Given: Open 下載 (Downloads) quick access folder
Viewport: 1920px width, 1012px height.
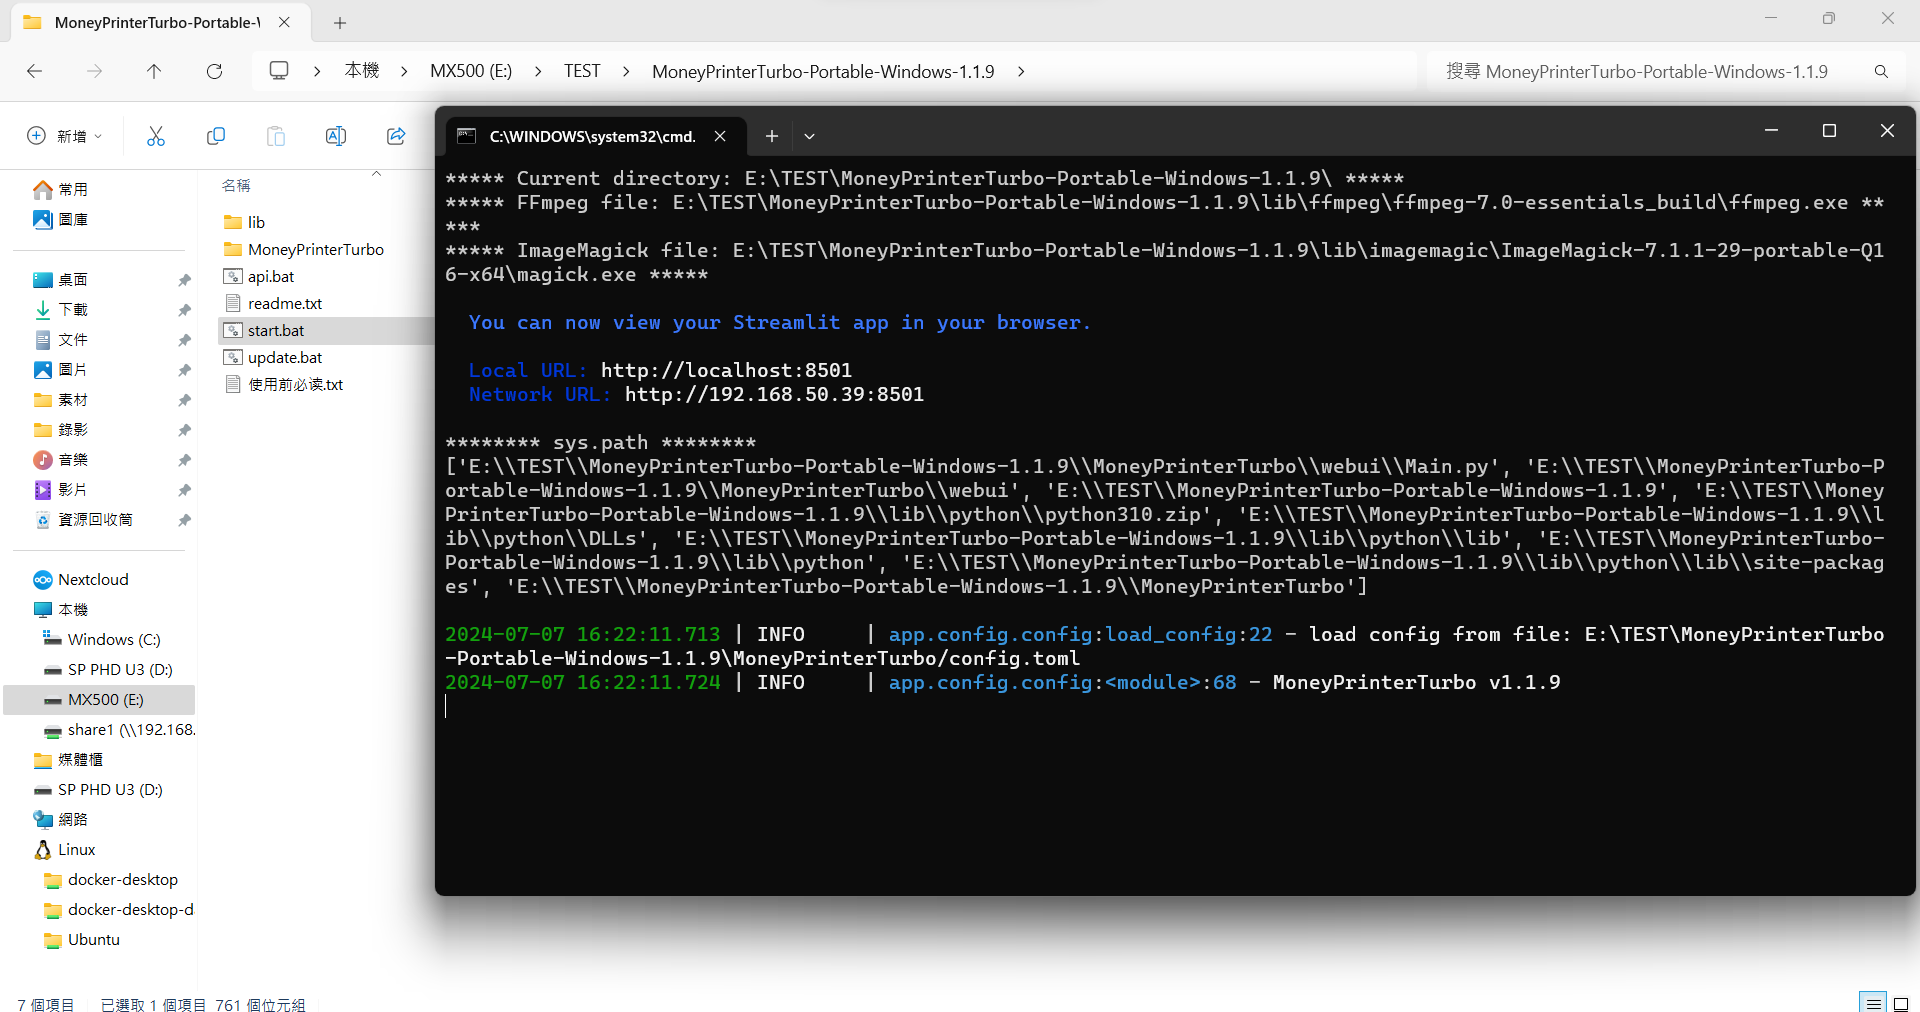Looking at the screenshot, I should 73,309.
